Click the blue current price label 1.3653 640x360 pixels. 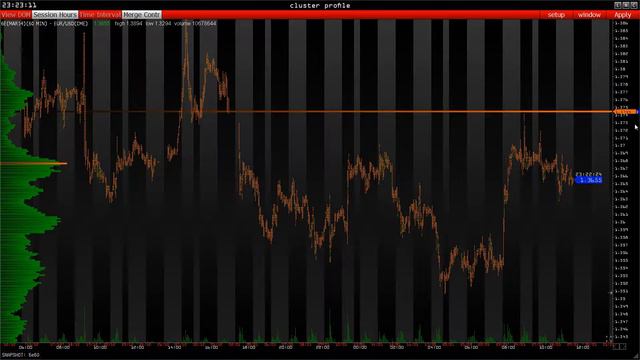tap(589, 180)
